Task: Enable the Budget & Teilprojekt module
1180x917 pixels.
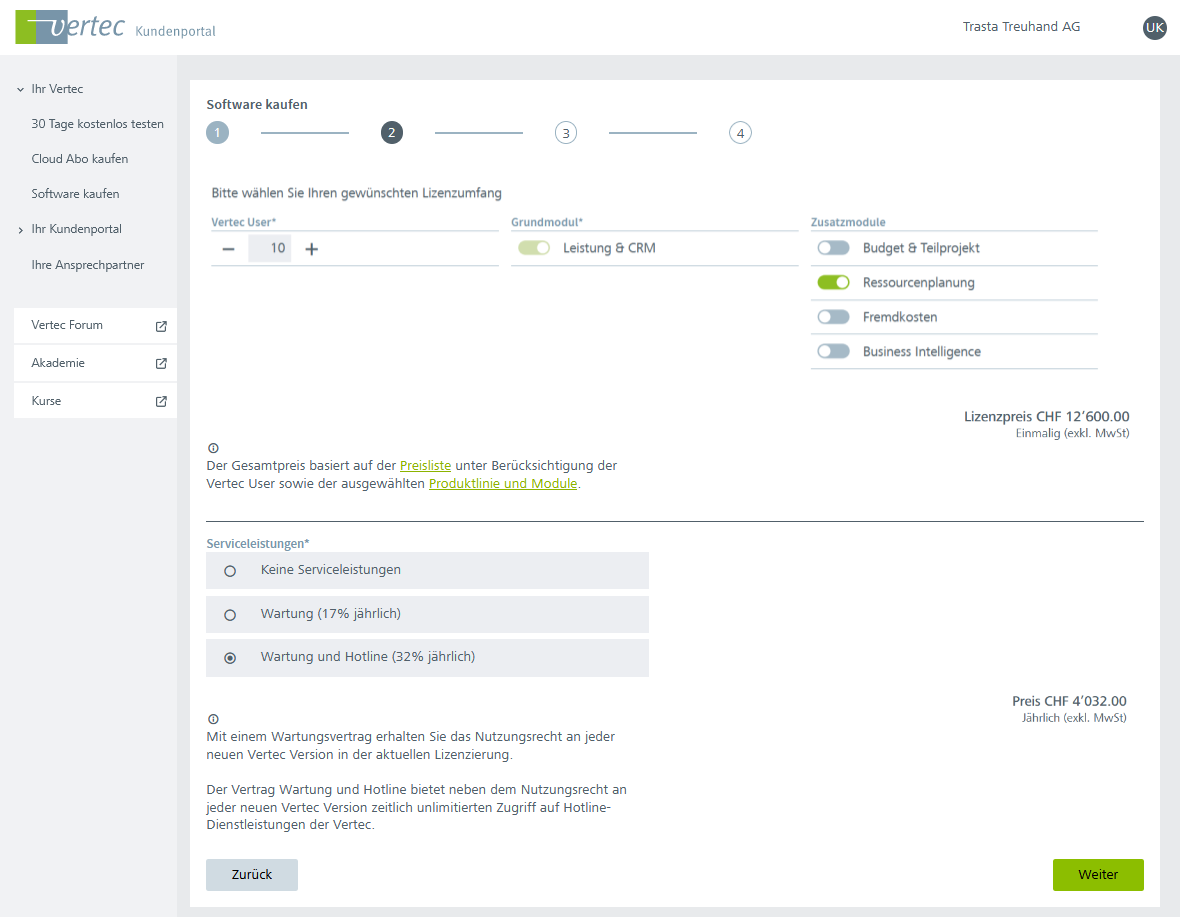Action: 833,248
